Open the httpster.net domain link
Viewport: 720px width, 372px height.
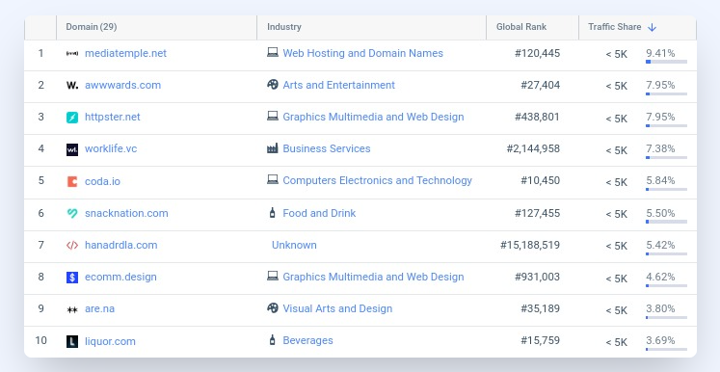tap(112, 117)
